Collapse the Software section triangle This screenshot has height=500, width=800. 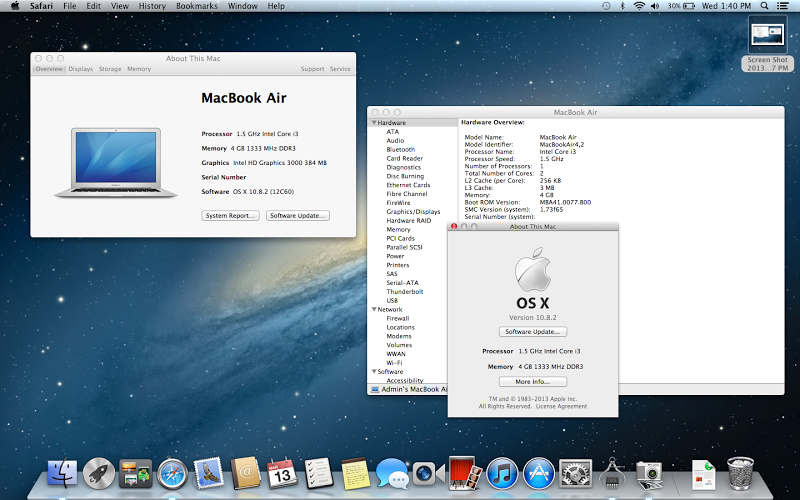(x=374, y=372)
